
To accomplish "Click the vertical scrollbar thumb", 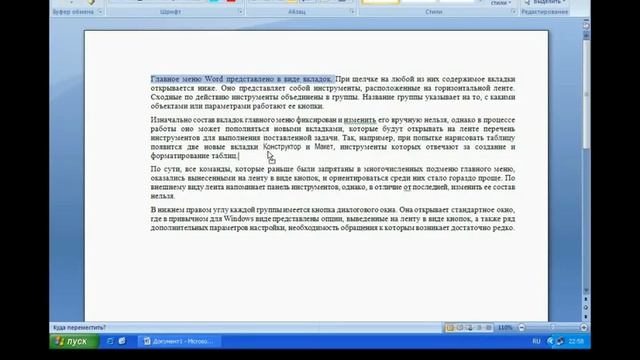I will coord(586,94).
